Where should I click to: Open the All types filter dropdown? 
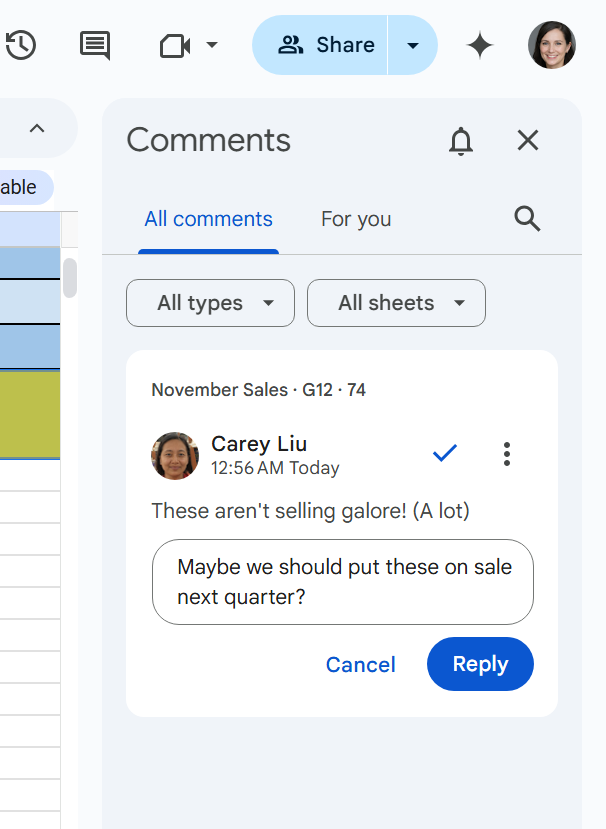click(210, 303)
